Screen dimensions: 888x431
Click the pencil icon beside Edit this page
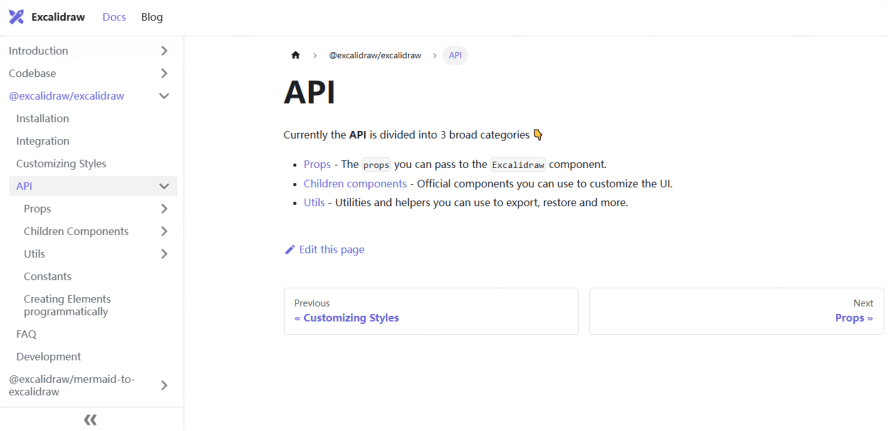290,250
